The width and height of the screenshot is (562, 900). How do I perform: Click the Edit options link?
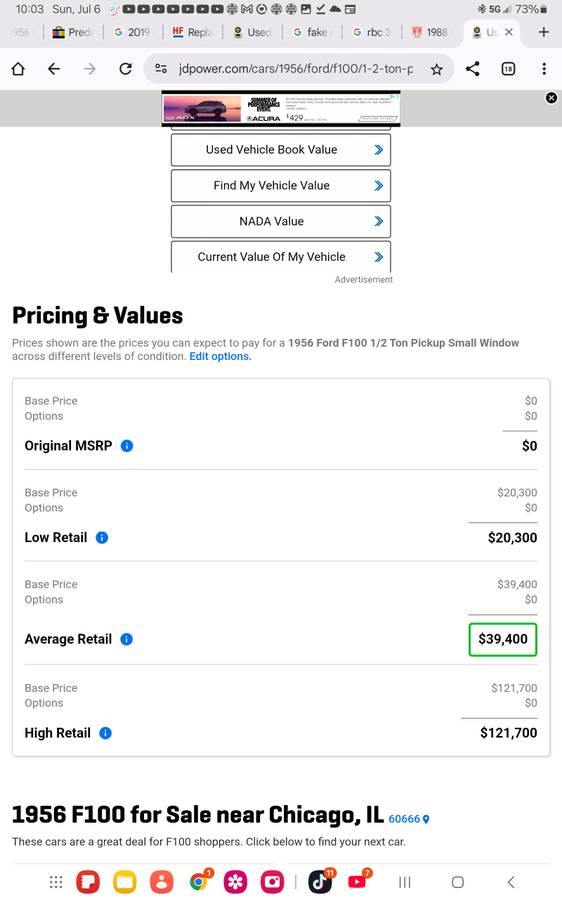(x=220, y=356)
